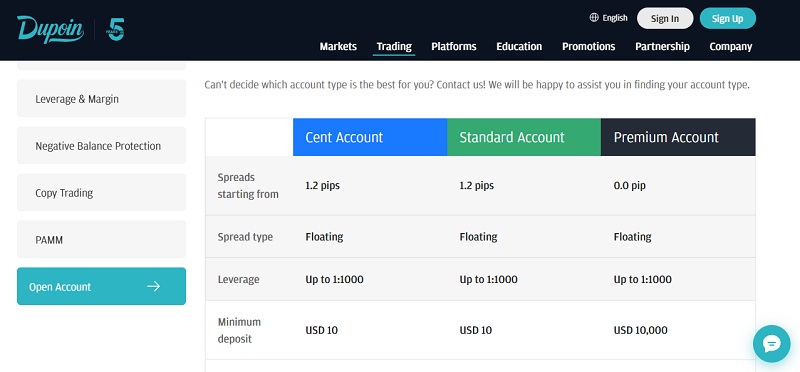Click '0.0 pip' under Premium Account
This screenshot has width=800, height=372.
(630, 186)
